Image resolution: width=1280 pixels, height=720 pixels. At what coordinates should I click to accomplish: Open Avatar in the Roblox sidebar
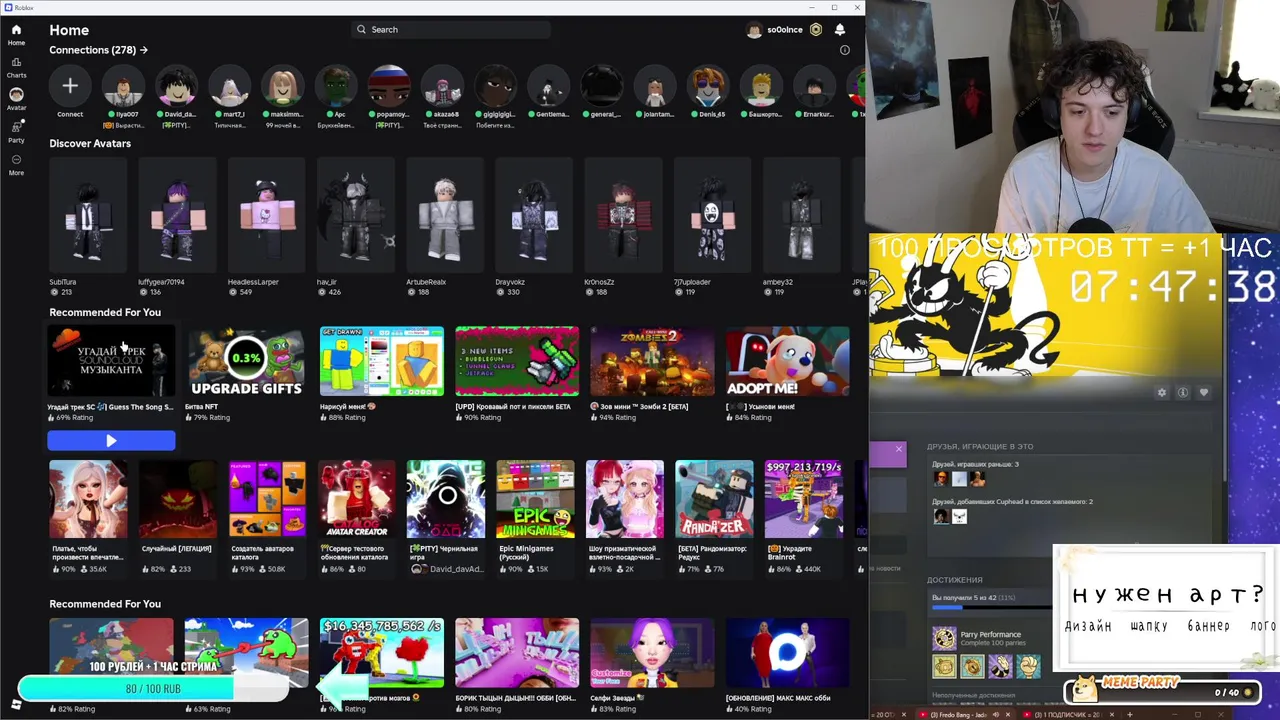pyautogui.click(x=16, y=98)
